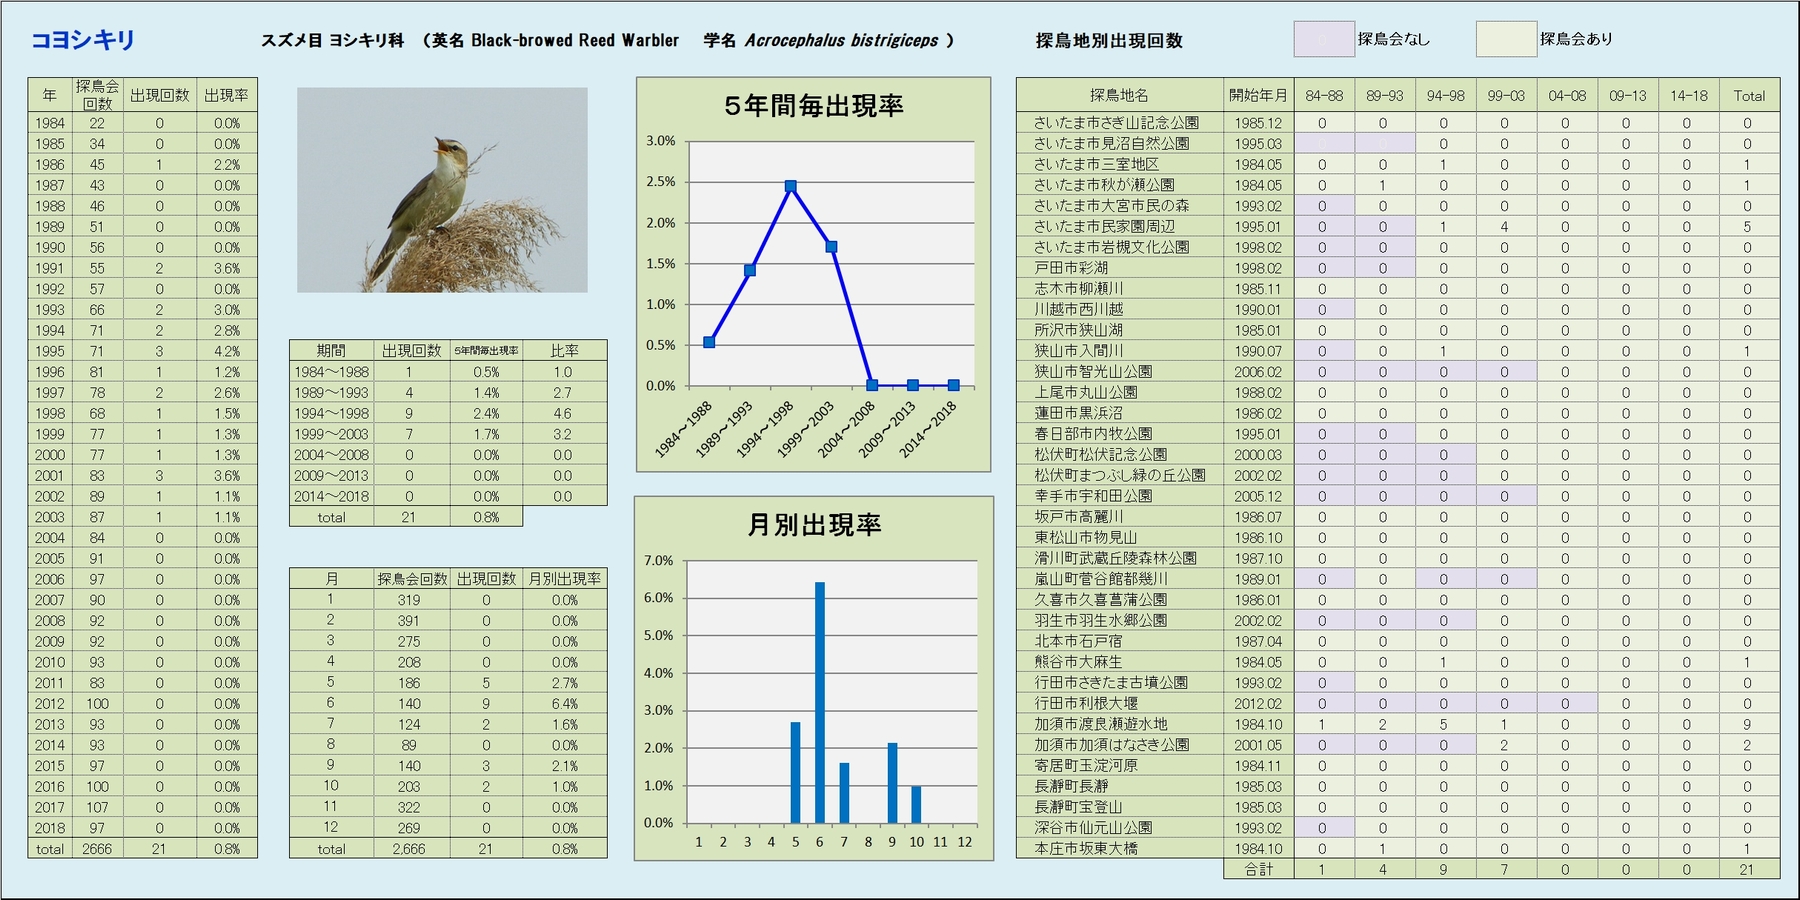Click the peak data point on the line chart
This screenshot has width=1800, height=900.
pos(791,186)
